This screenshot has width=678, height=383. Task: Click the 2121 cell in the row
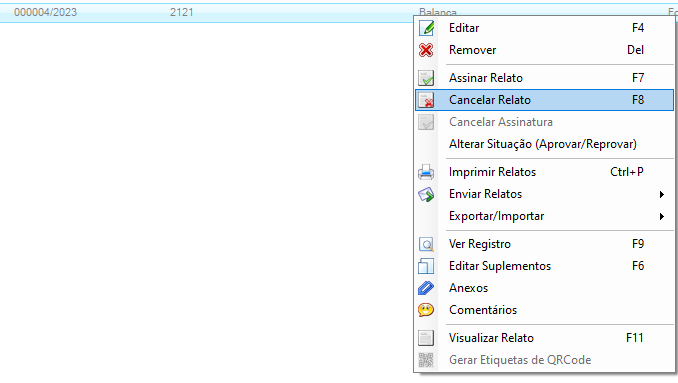(182, 13)
